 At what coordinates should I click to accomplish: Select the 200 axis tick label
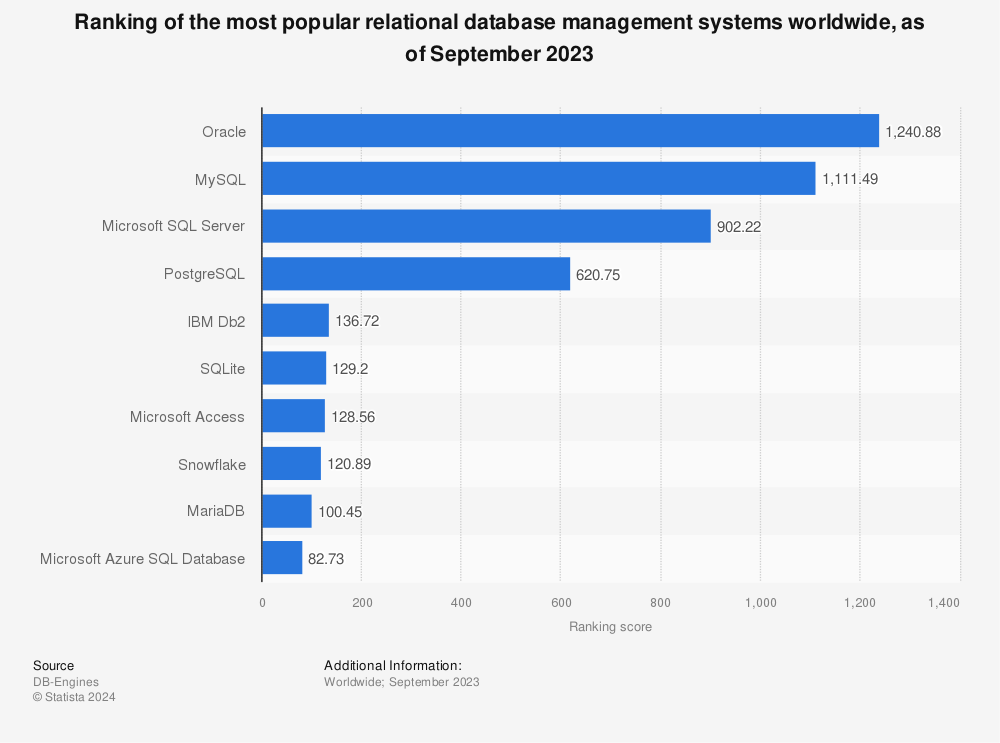point(362,603)
